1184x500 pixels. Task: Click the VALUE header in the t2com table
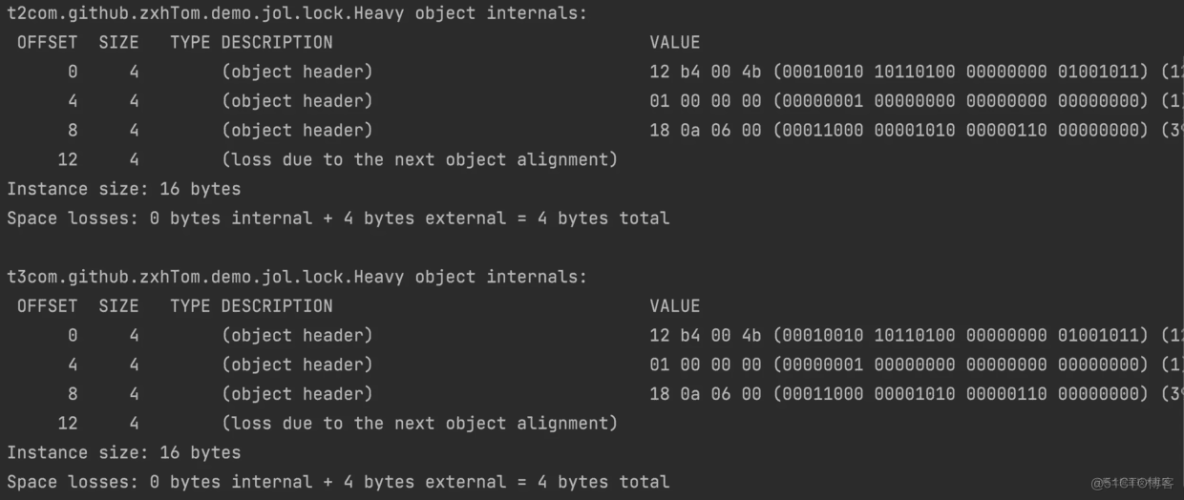pyautogui.click(x=675, y=43)
